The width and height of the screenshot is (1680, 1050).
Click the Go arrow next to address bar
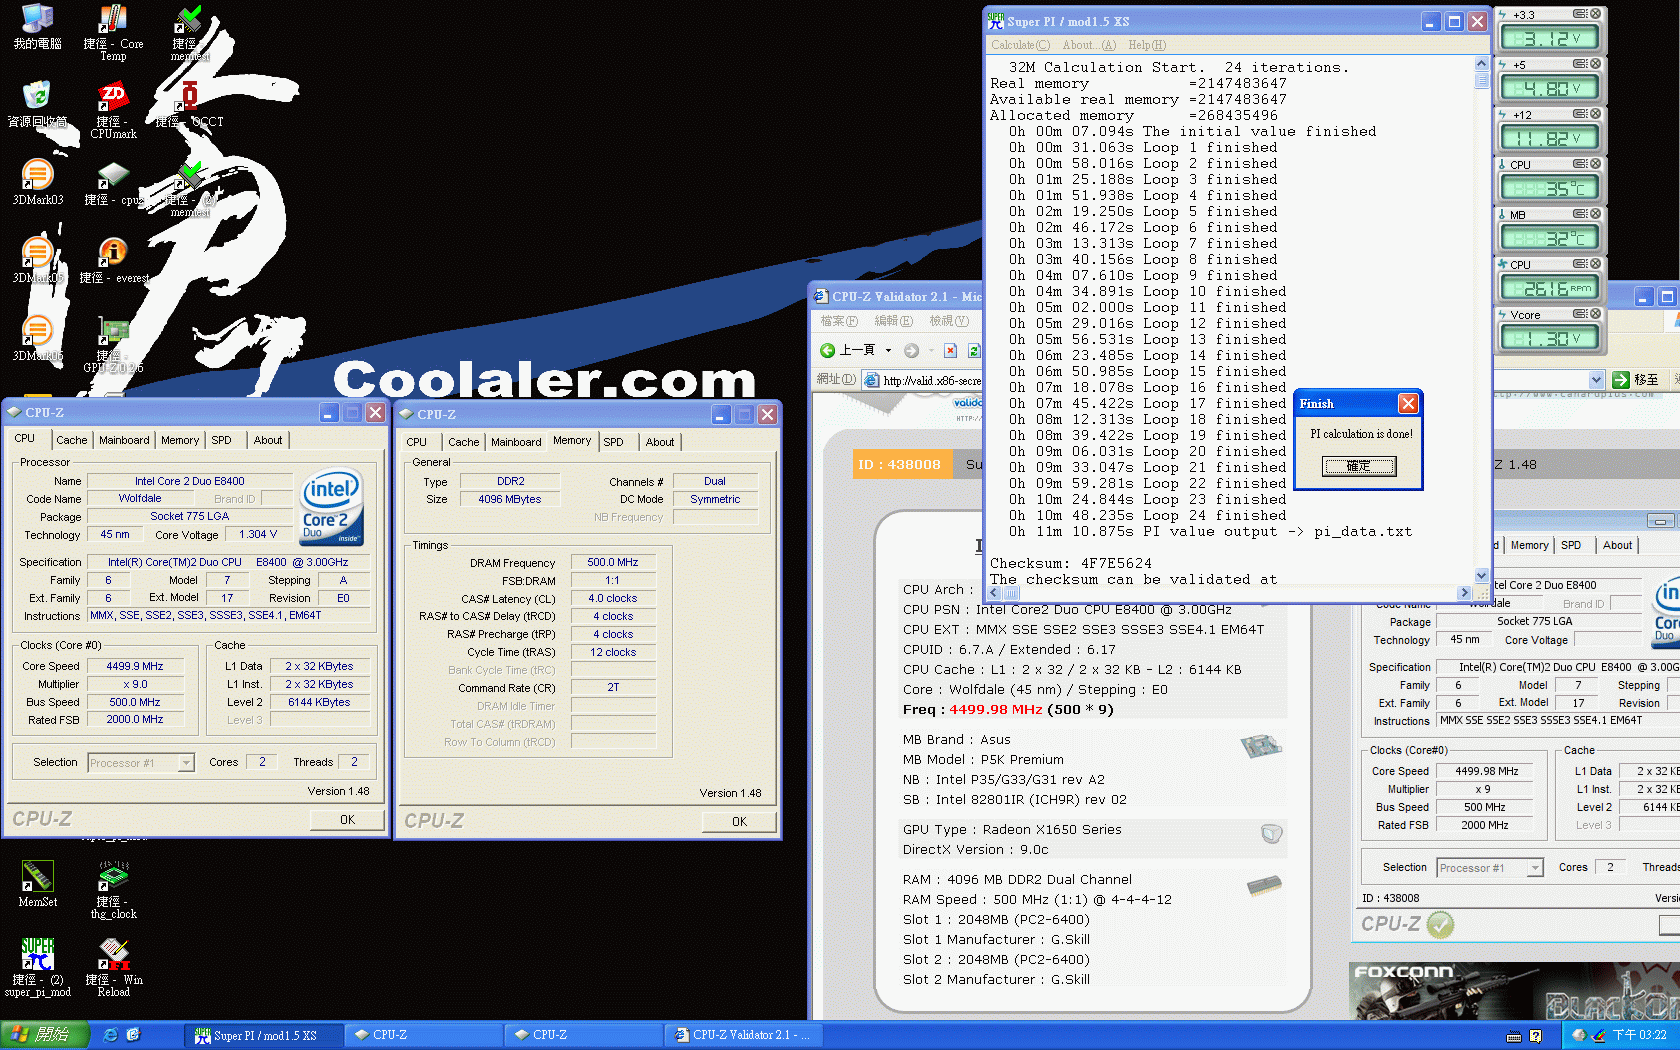1621,380
